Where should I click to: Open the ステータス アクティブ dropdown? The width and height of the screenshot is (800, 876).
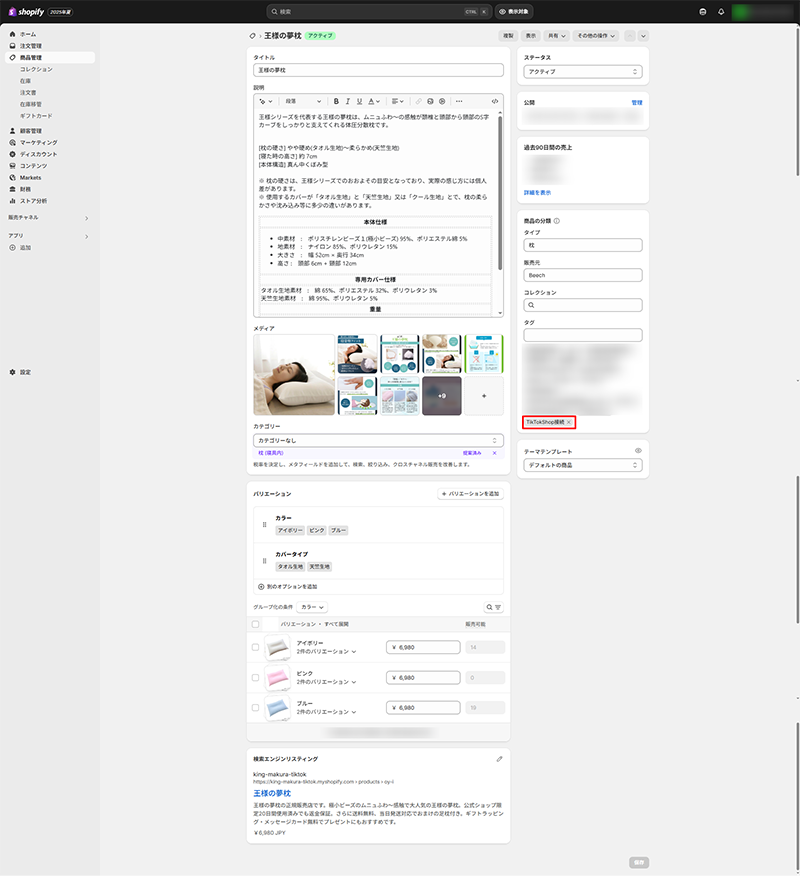coord(583,72)
